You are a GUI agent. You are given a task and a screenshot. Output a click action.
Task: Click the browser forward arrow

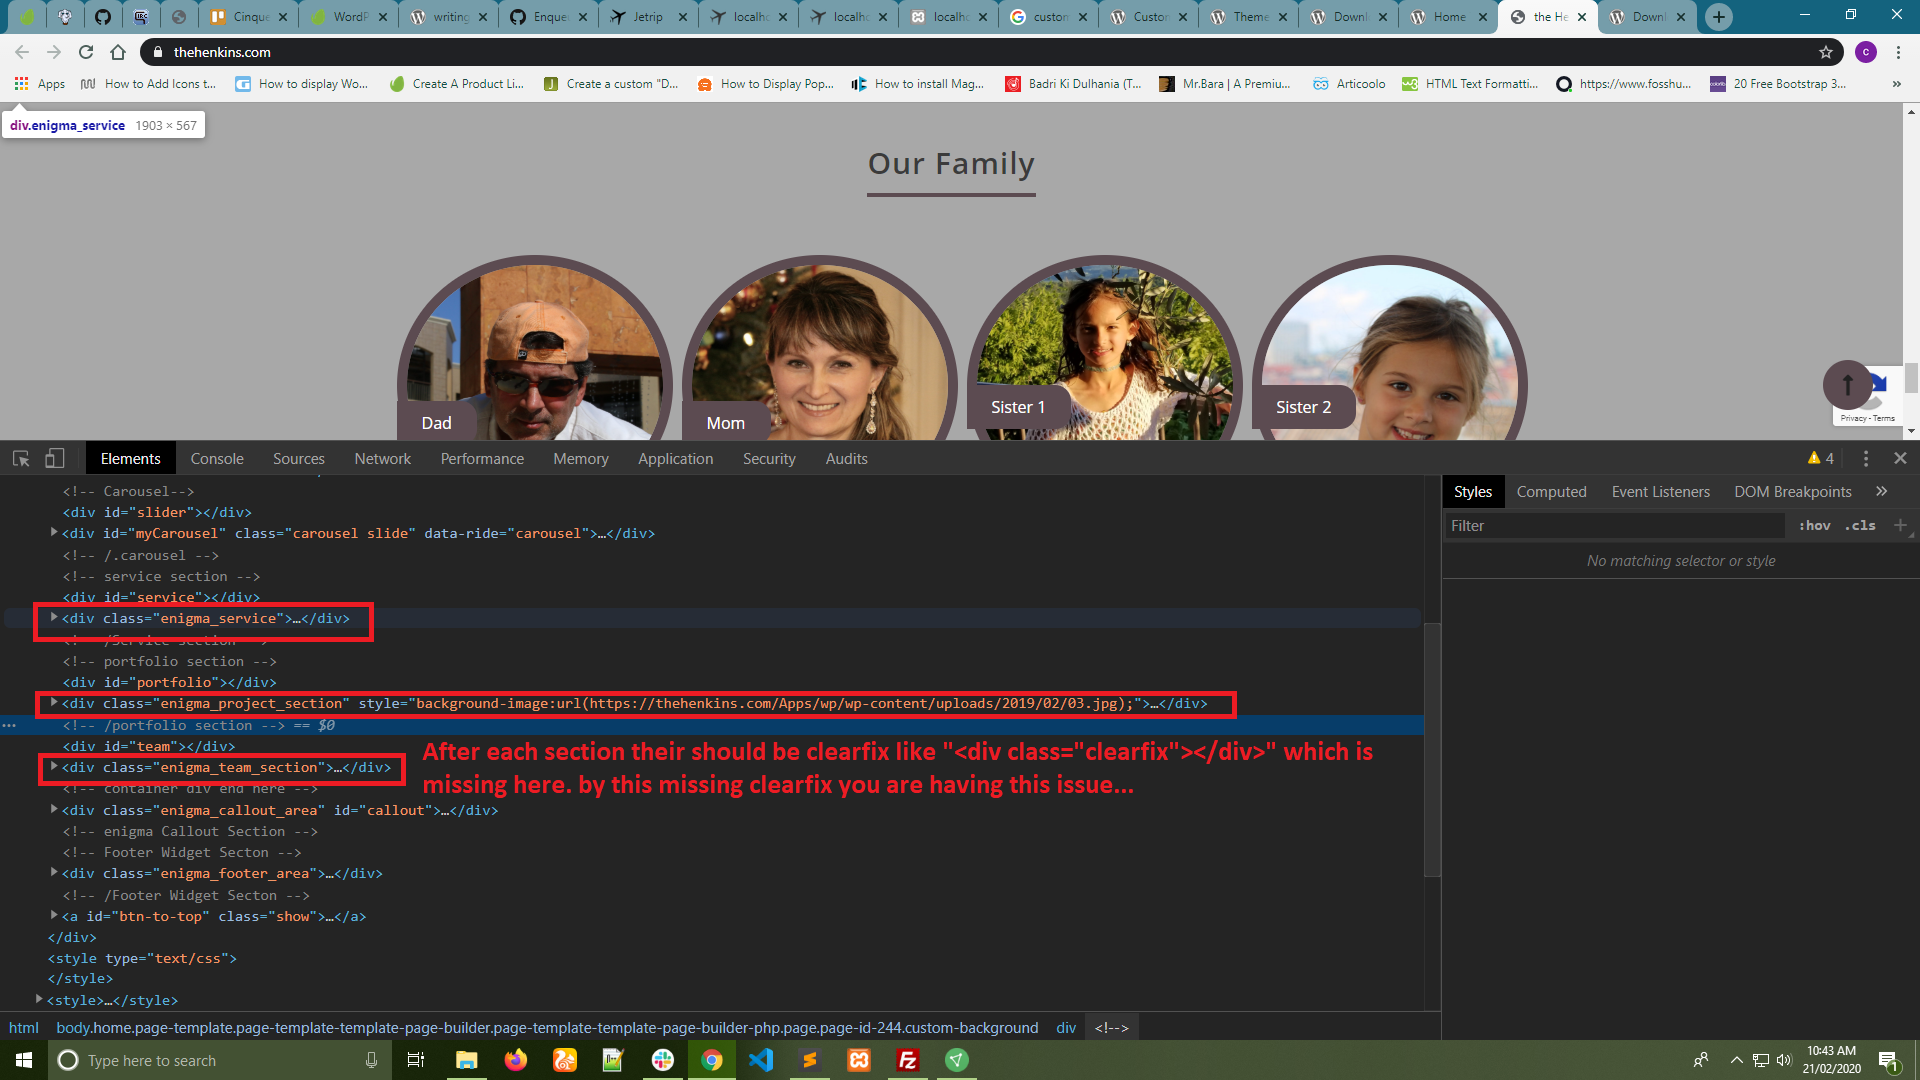coord(54,52)
